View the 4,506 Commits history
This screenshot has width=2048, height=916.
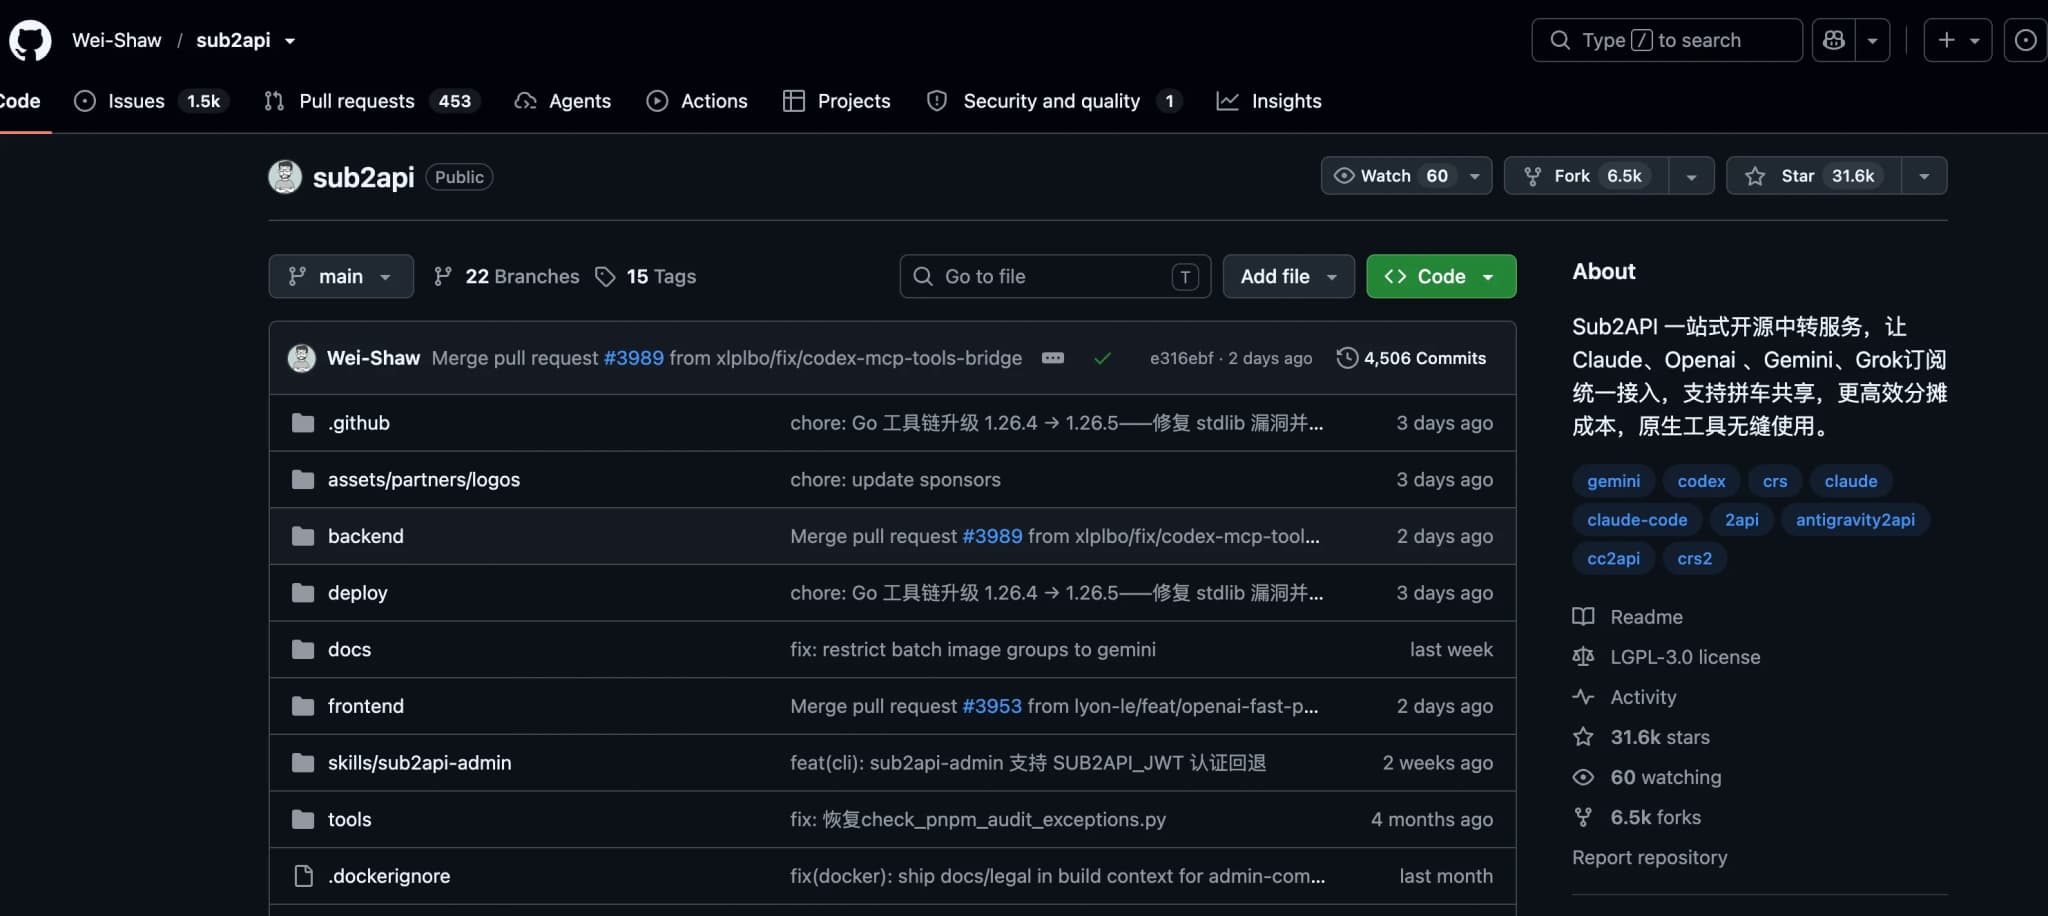(x=1411, y=358)
